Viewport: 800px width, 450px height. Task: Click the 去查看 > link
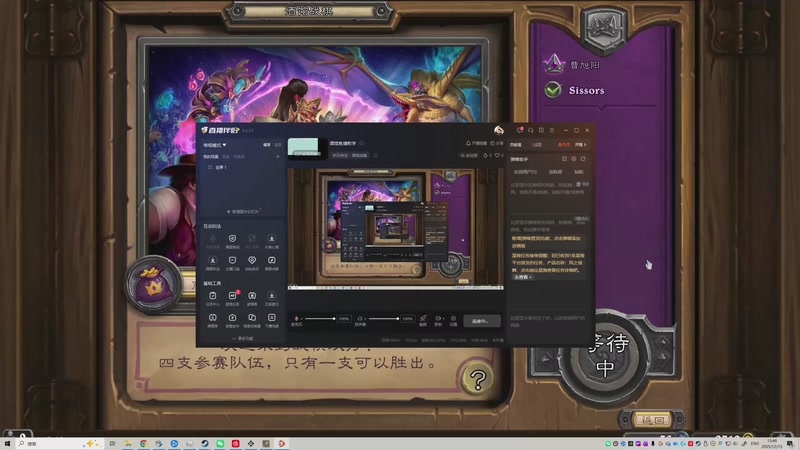pos(523,277)
